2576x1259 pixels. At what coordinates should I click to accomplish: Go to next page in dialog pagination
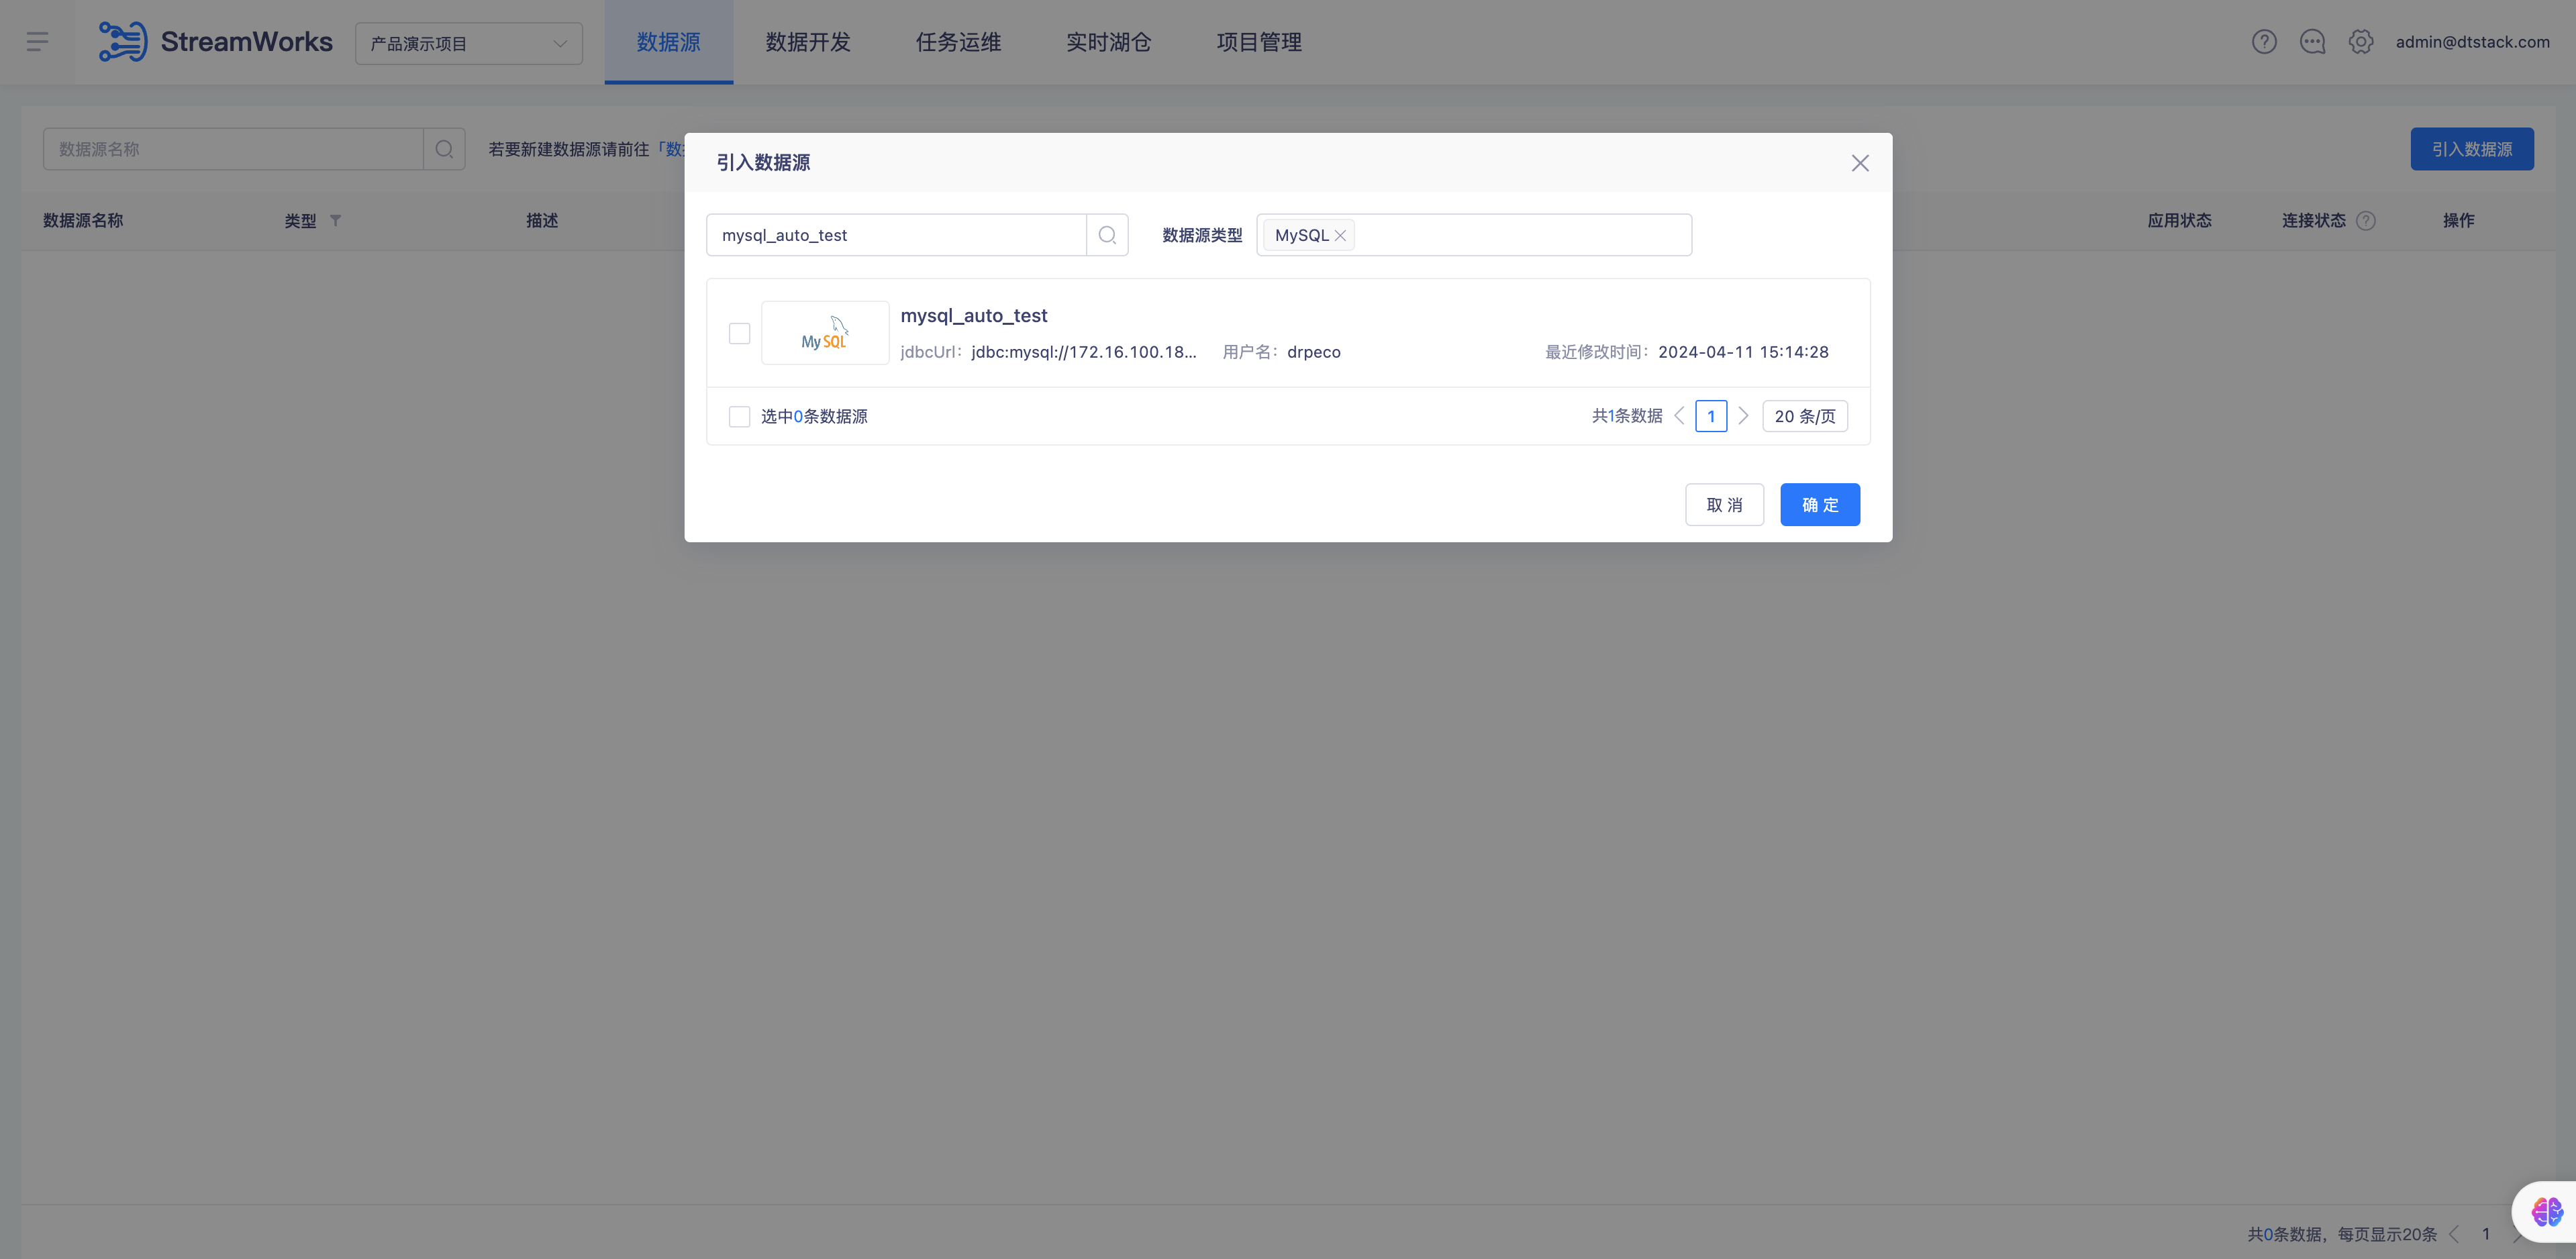(1743, 416)
